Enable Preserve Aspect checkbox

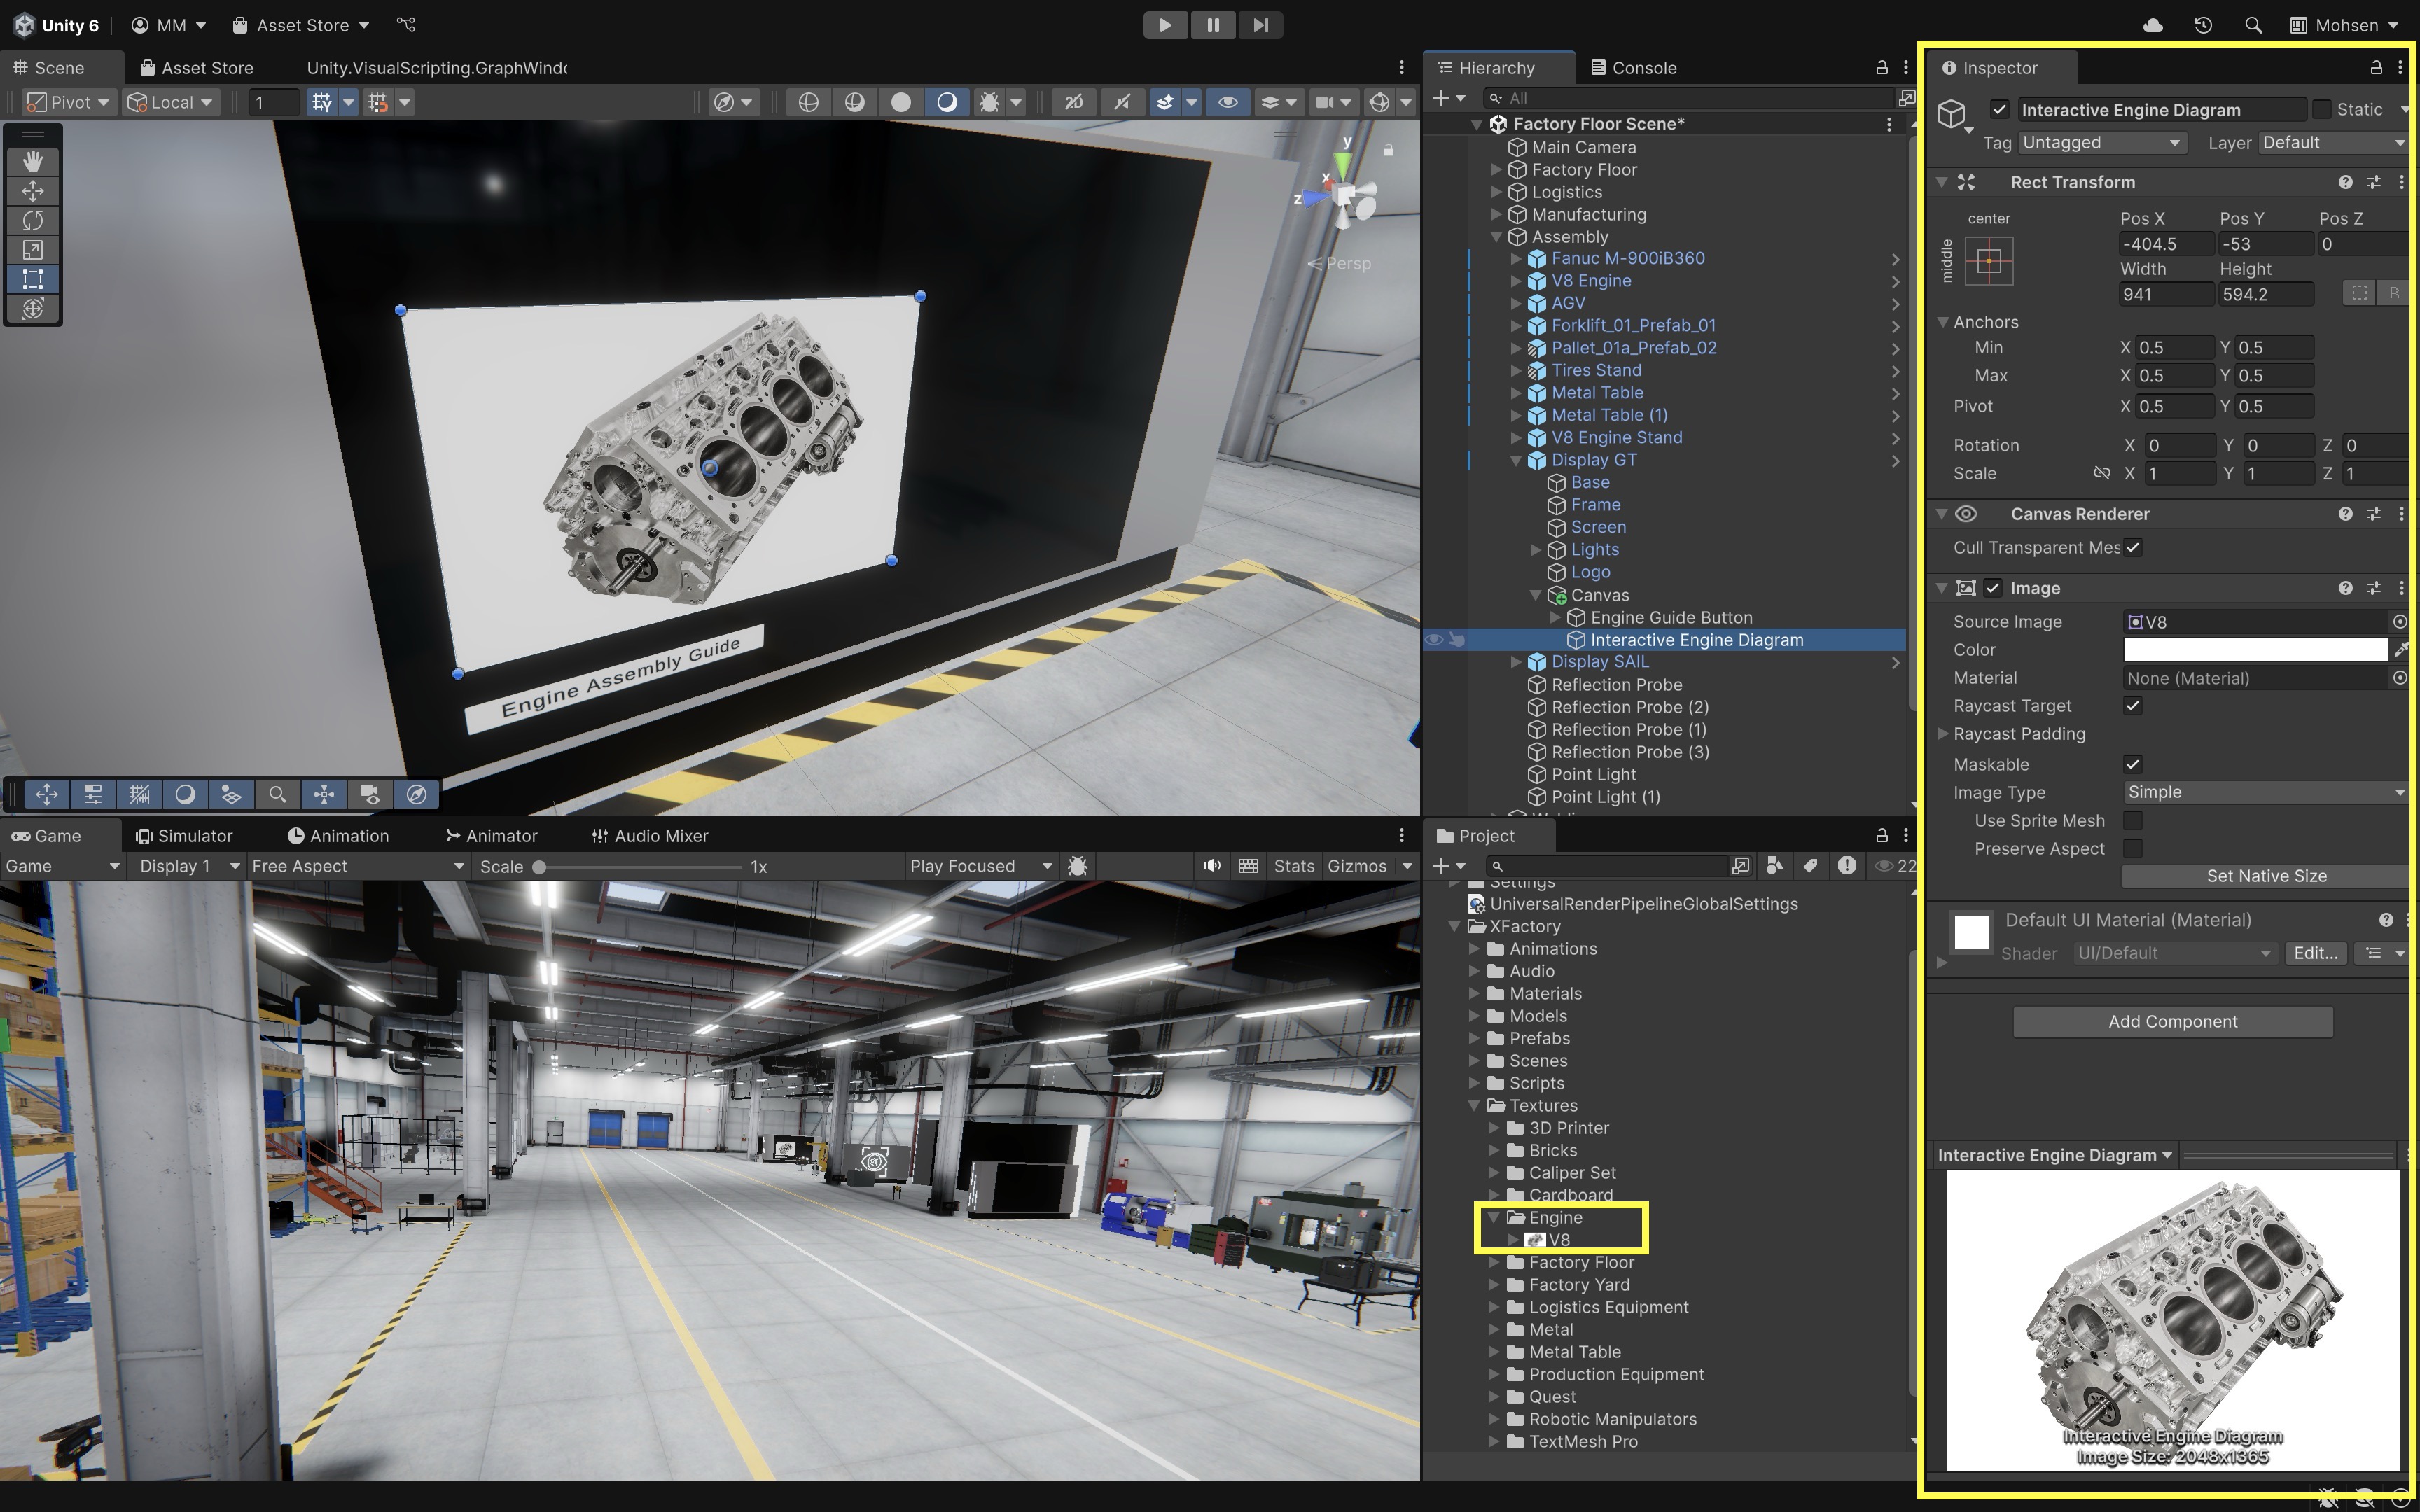(x=2132, y=848)
